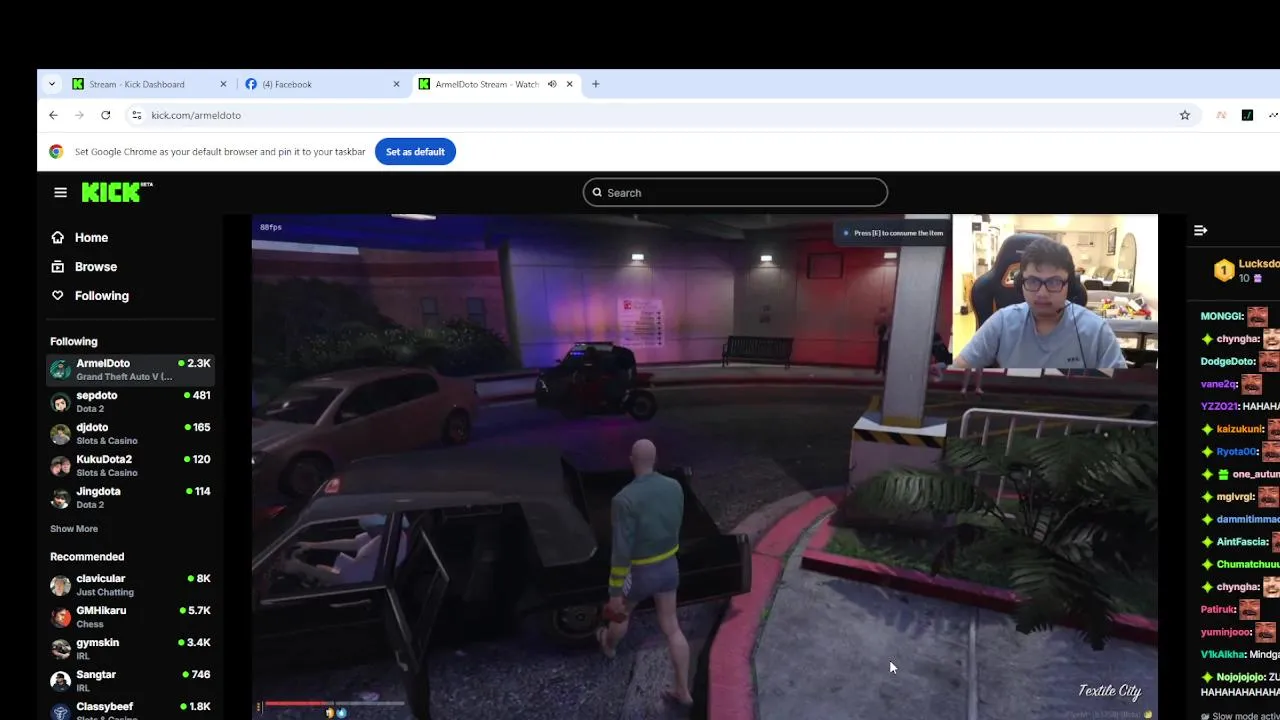The image size is (1280, 720).
Task: Open the ArmelDoto channel in Following list
Action: coord(131,369)
